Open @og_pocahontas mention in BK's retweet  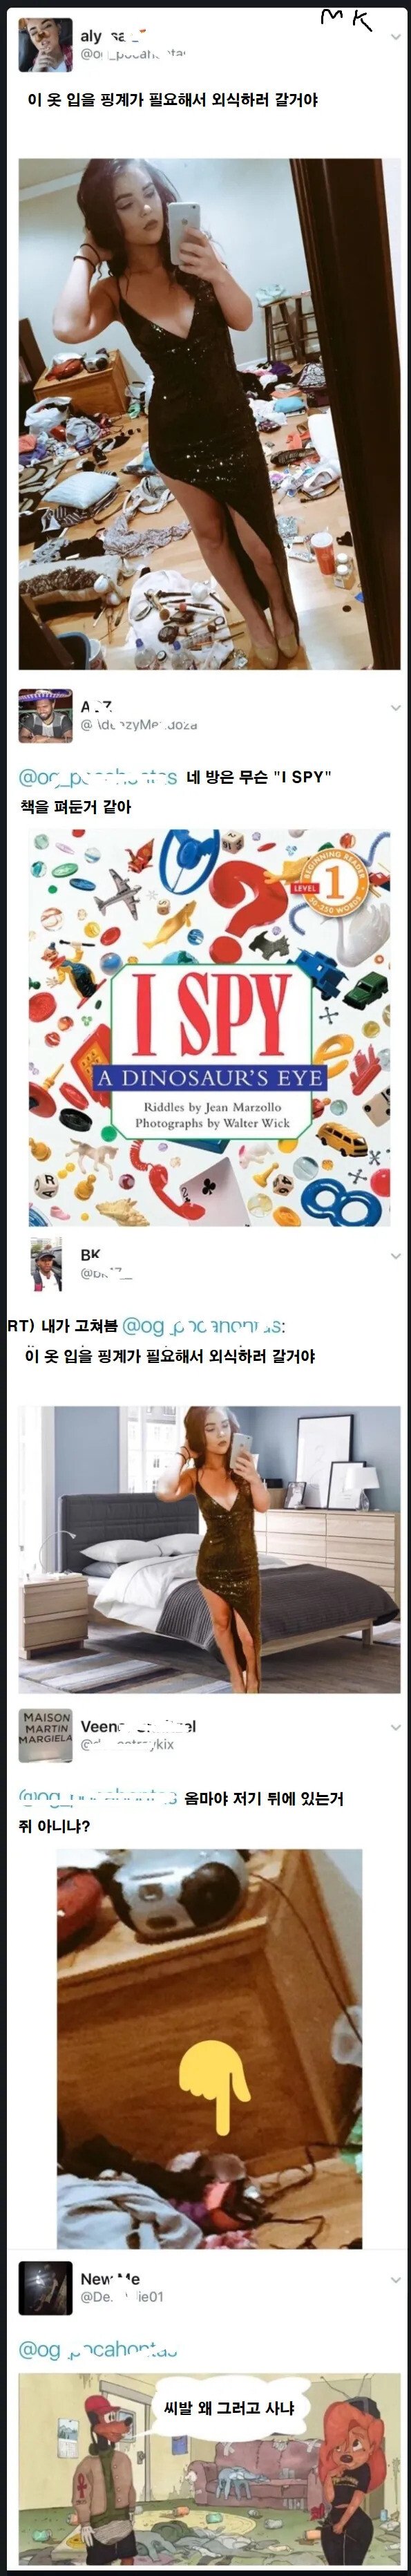pyautogui.click(x=203, y=1327)
